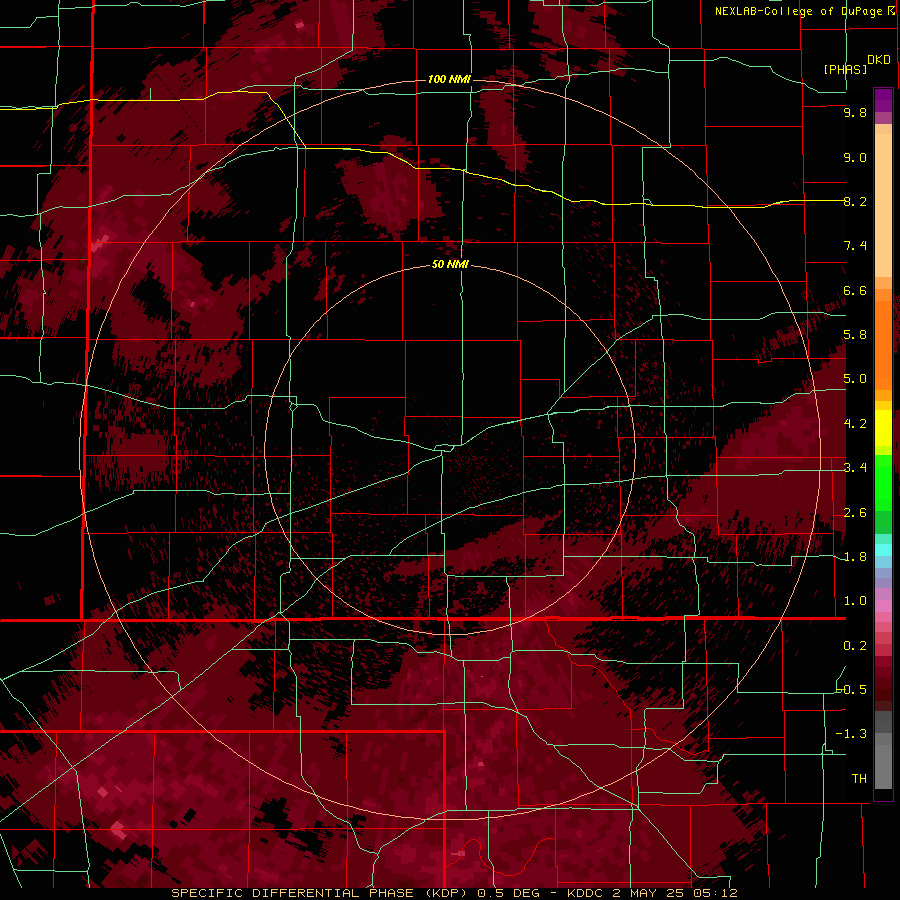Select the orange band in the legend

click(x=883, y=344)
